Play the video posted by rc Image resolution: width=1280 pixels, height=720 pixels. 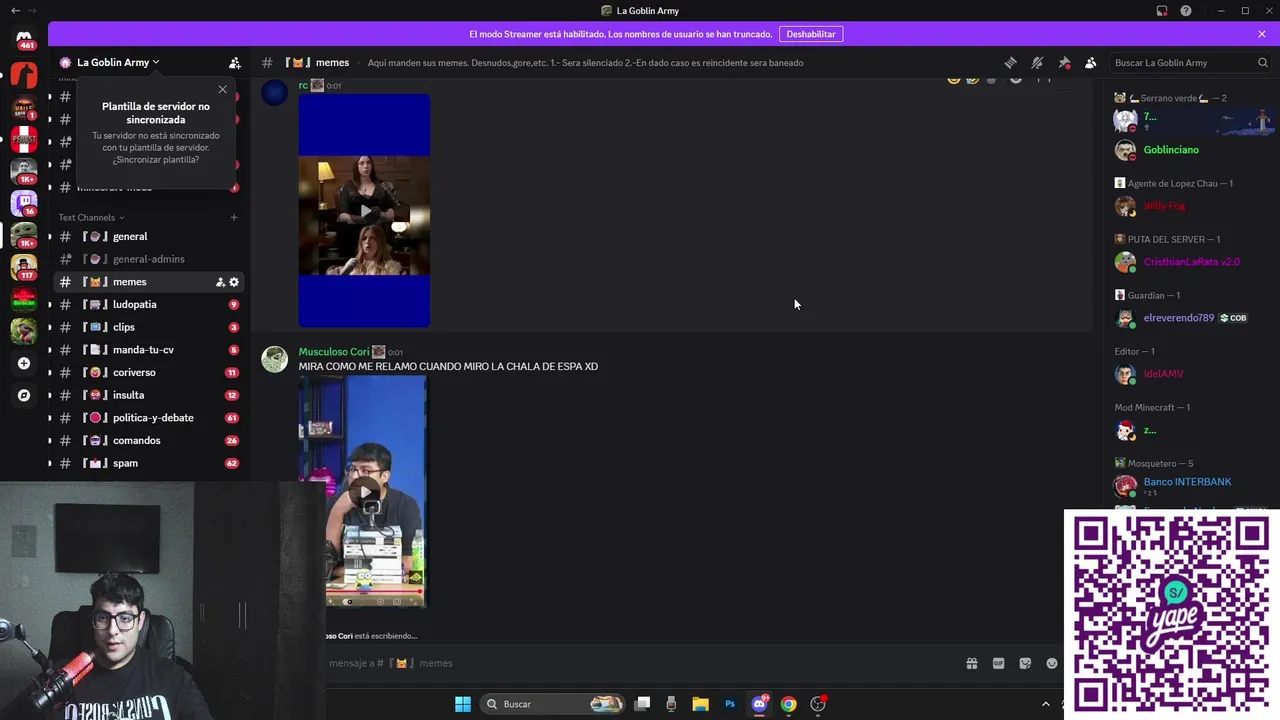[x=364, y=211]
